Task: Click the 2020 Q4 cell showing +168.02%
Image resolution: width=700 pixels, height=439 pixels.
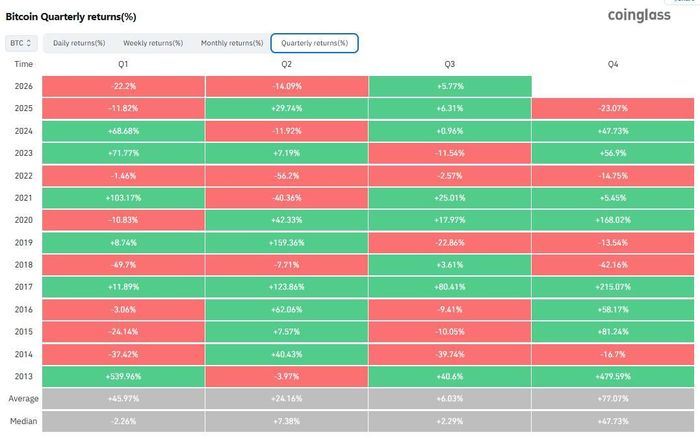Action: pos(613,220)
